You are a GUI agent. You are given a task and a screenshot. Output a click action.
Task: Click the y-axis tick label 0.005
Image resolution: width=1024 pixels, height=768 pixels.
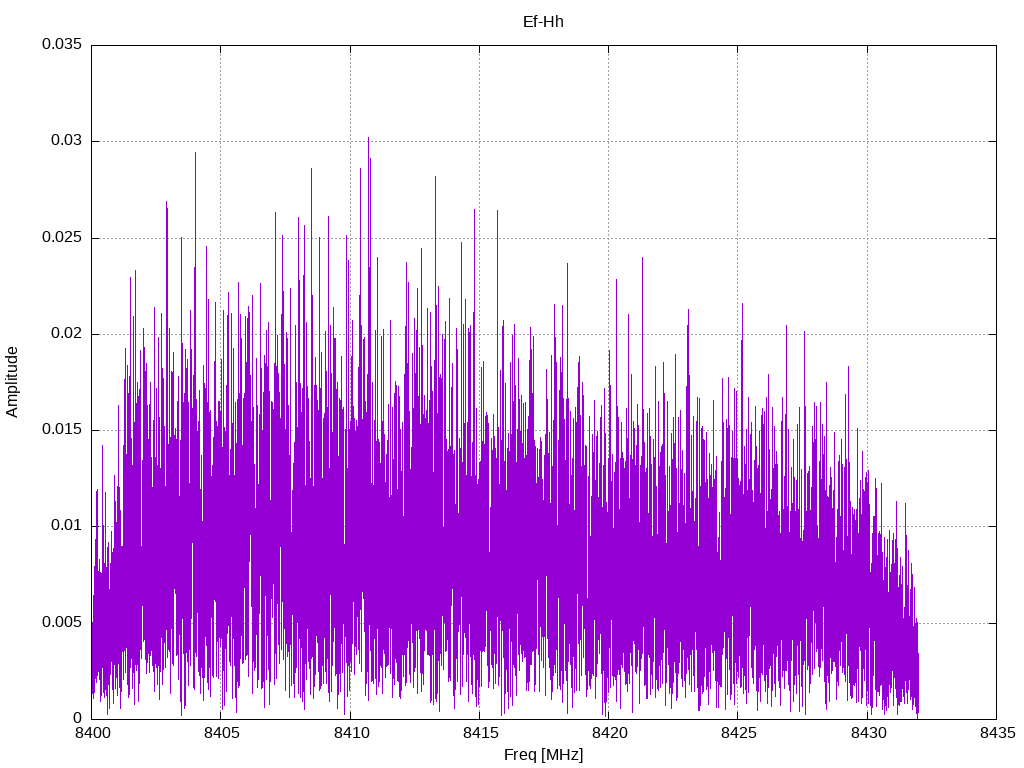point(62,622)
